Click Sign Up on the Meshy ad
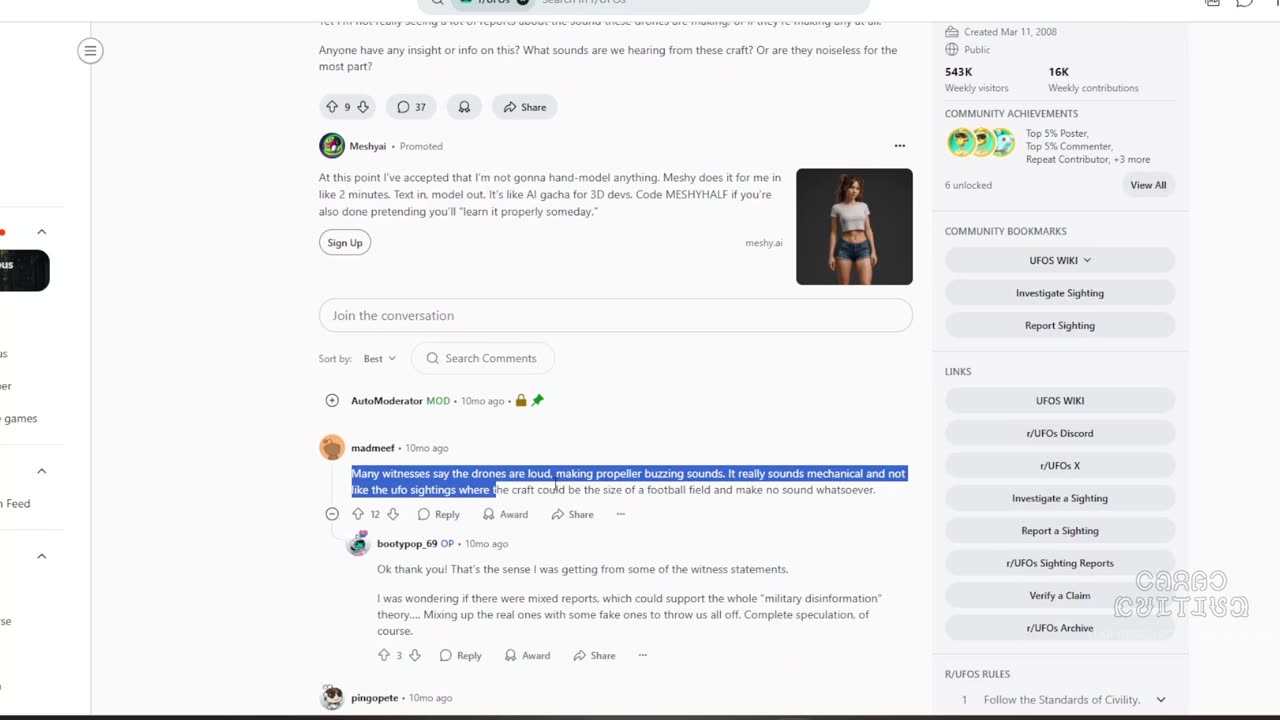Image resolution: width=1280 pixels, height=720 pixels. (x=345, y=243)
